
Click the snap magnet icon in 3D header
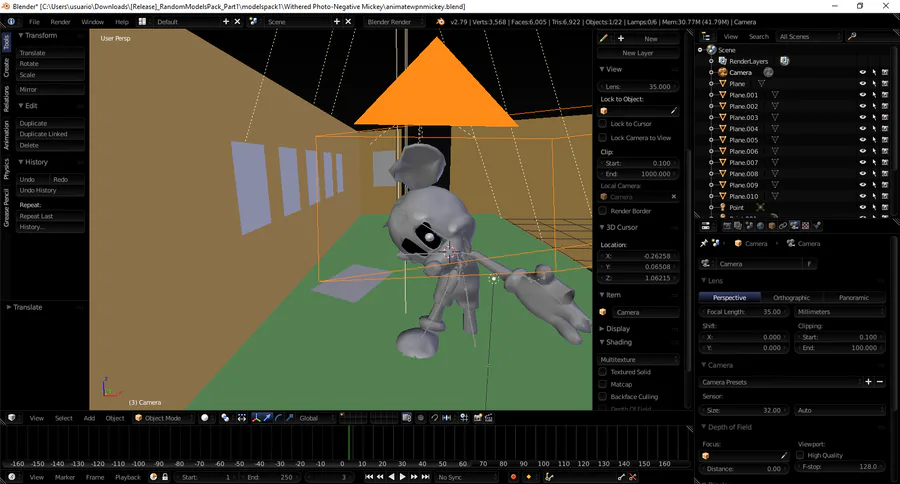435,418
